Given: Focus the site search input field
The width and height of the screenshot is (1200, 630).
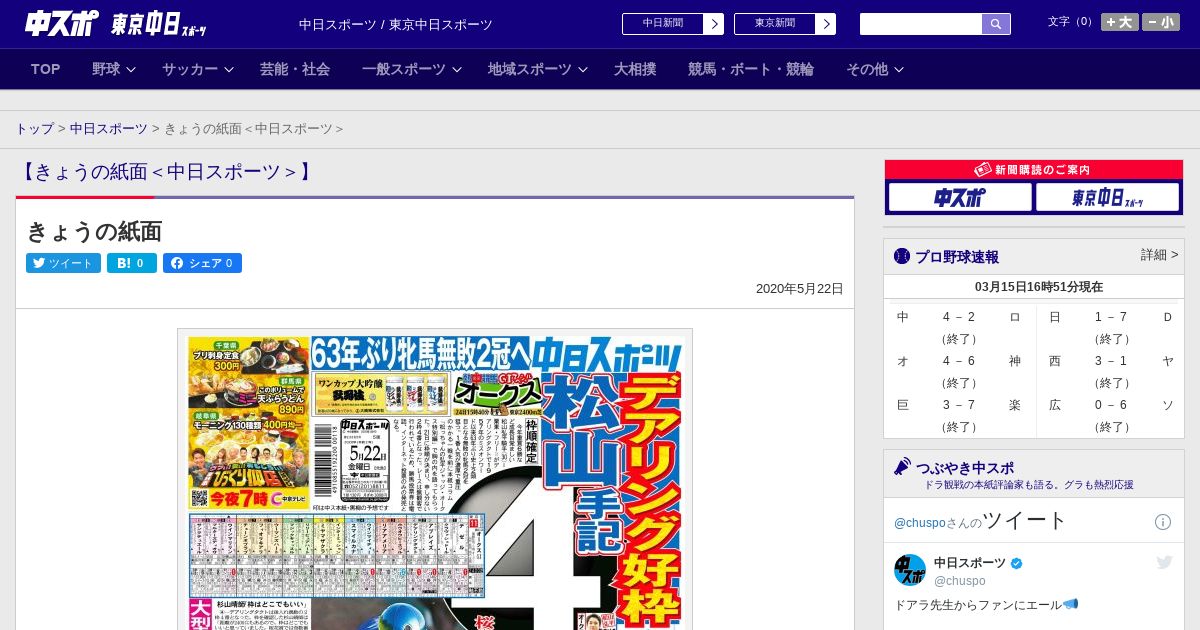Looking at the screenshot, I should [921, 24].
